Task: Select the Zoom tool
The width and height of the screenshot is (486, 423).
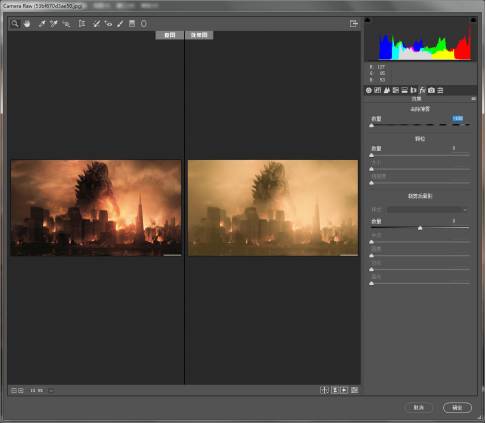Action: 15,24
